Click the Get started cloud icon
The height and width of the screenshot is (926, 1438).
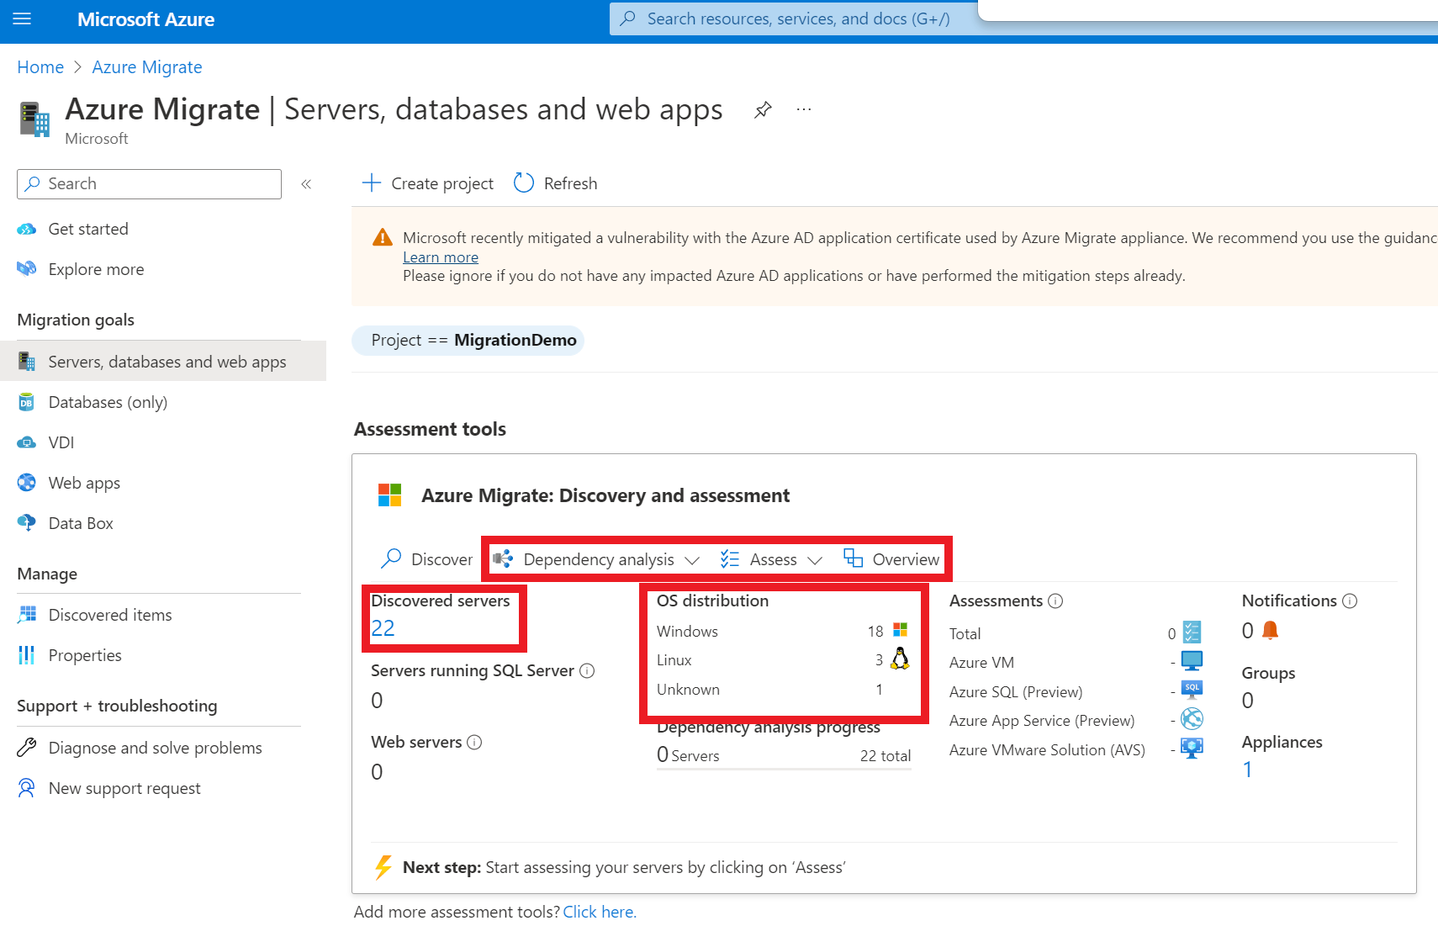point(27,229)
